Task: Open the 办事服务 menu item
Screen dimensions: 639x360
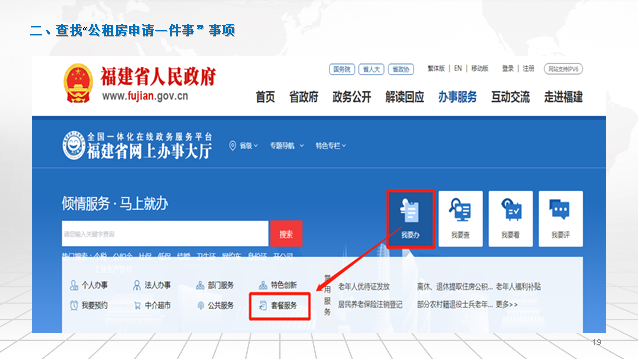Action: (x=457, y=97)
